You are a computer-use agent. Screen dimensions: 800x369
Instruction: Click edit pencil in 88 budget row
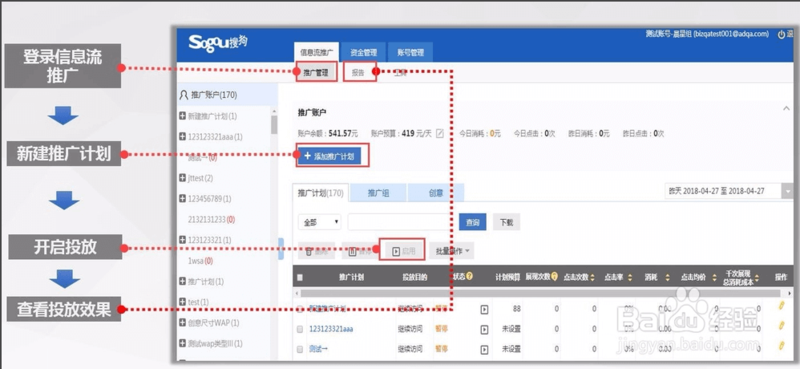point(781,305)
